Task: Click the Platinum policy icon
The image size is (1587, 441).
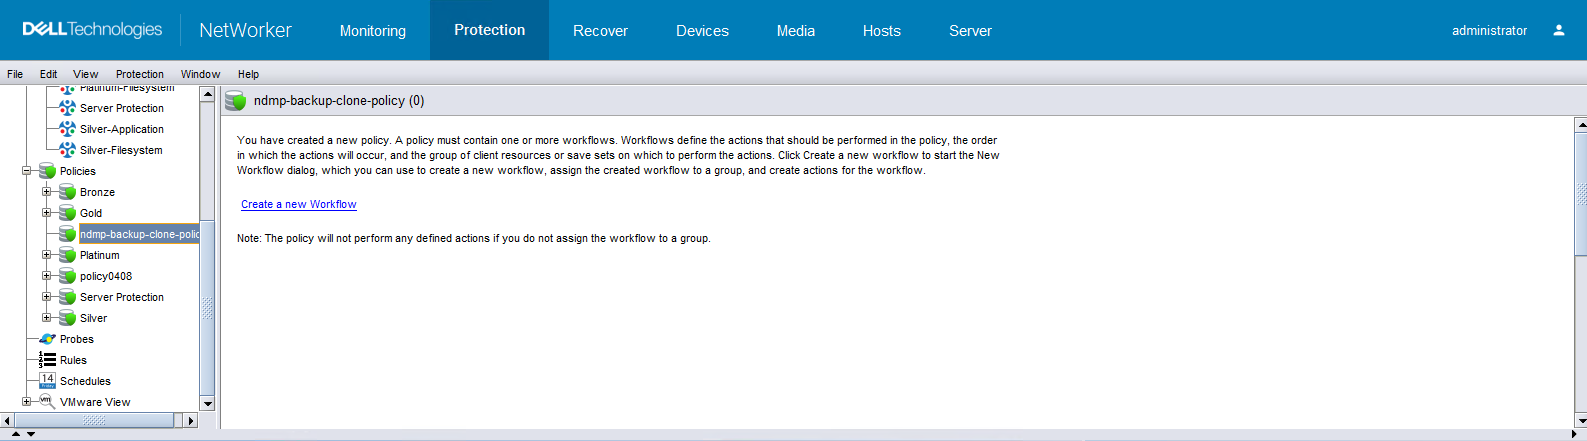Action: point(67,255)
